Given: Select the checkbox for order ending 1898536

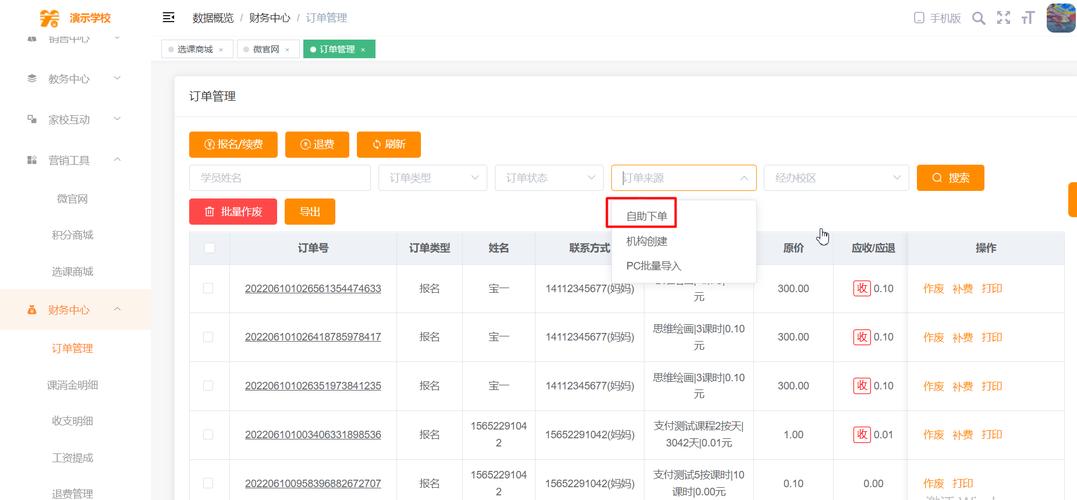Looking at the screenshot, I should [x=208, y=434].
